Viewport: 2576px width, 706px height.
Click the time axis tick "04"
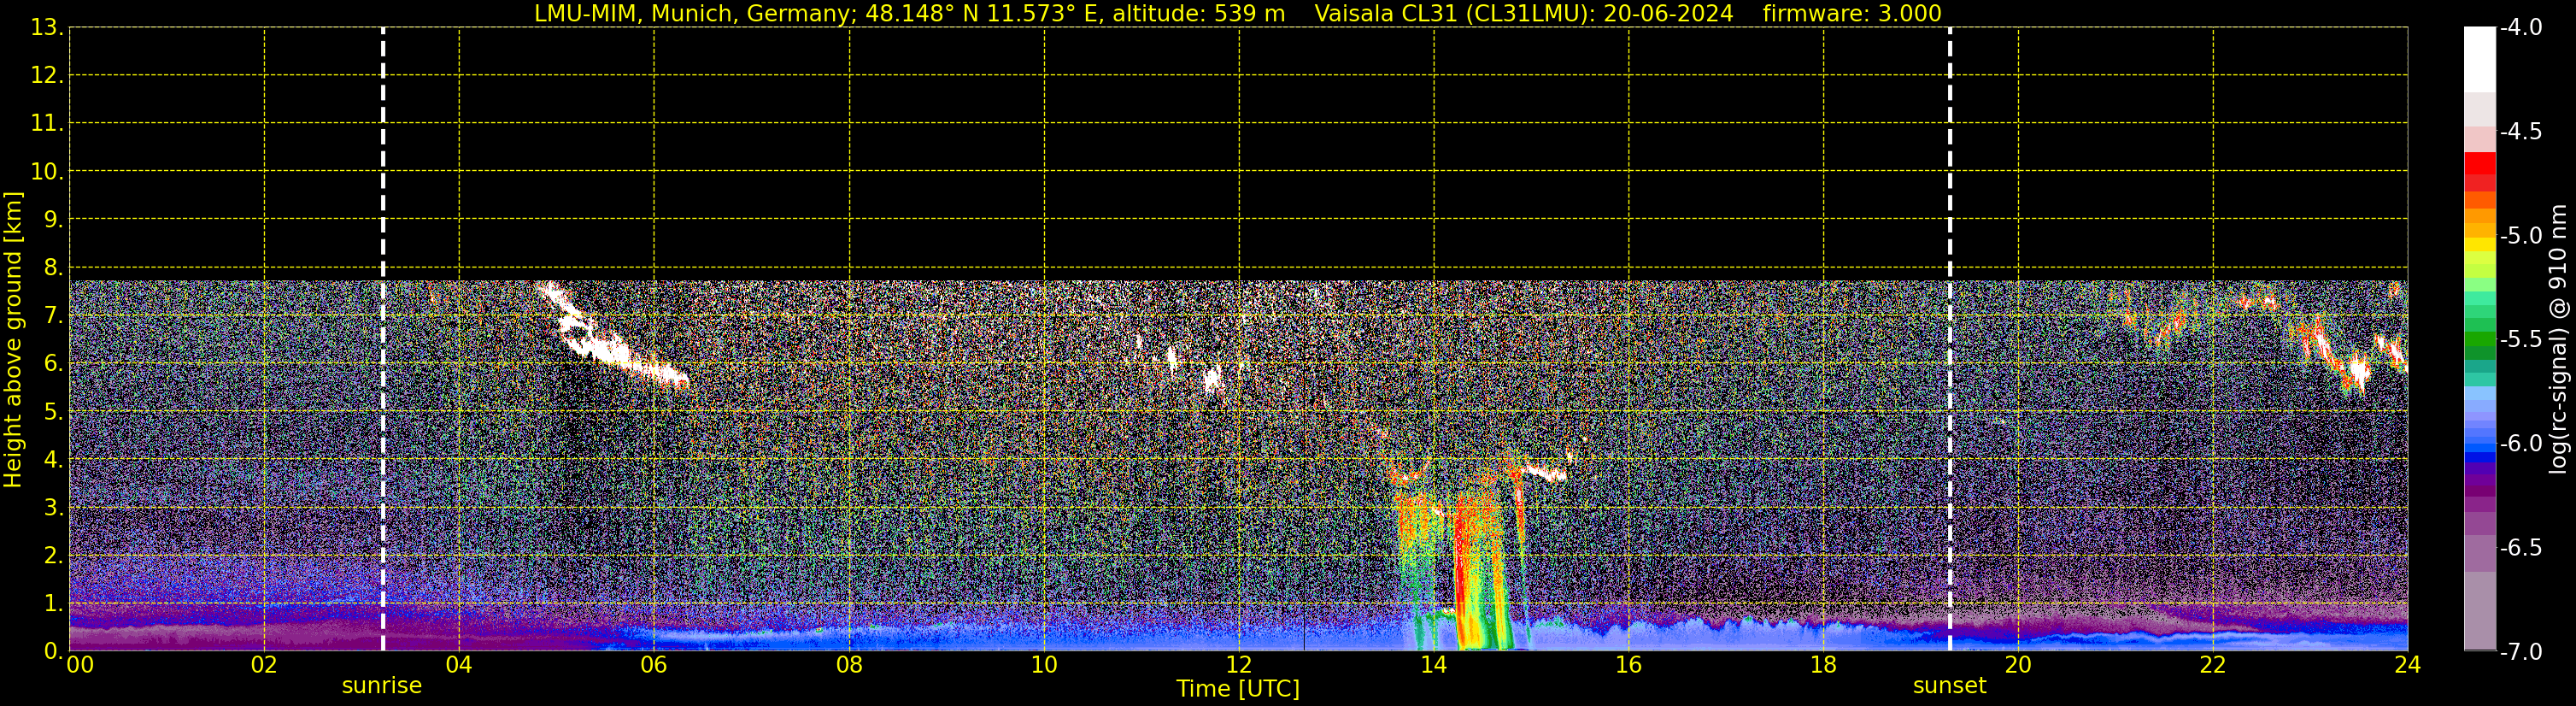point(459,665)
